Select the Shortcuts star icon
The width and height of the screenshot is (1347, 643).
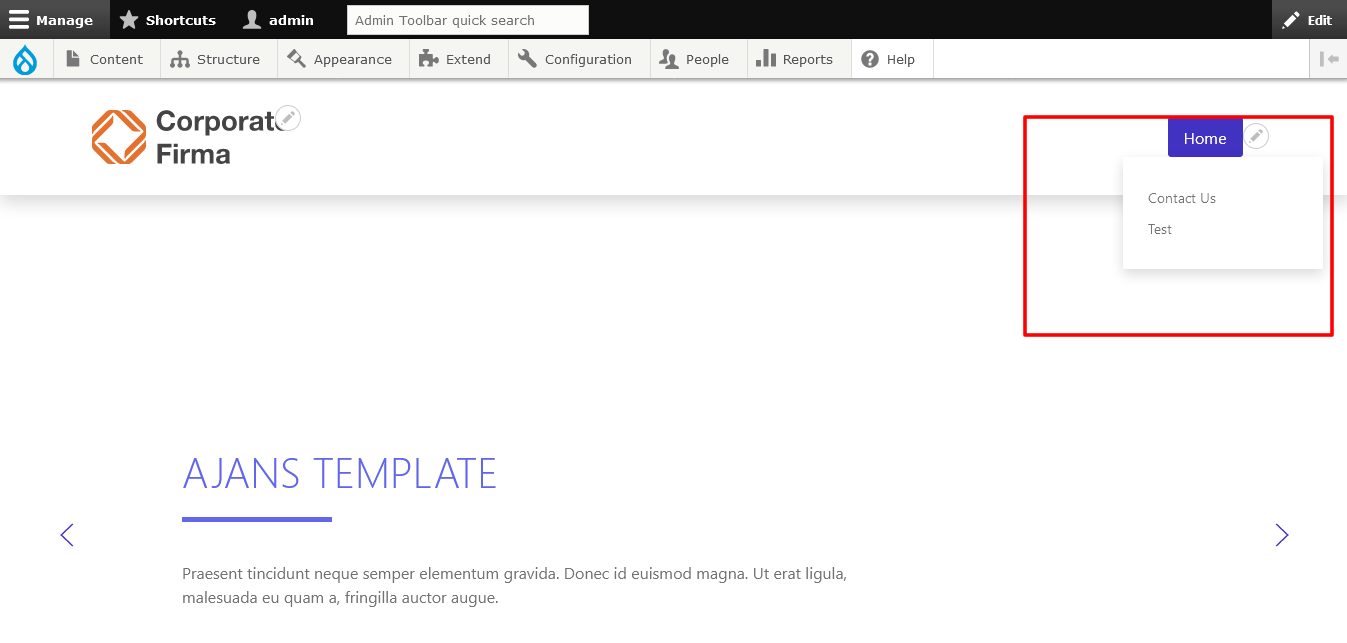pyautogui.click(x=129, y=19)
